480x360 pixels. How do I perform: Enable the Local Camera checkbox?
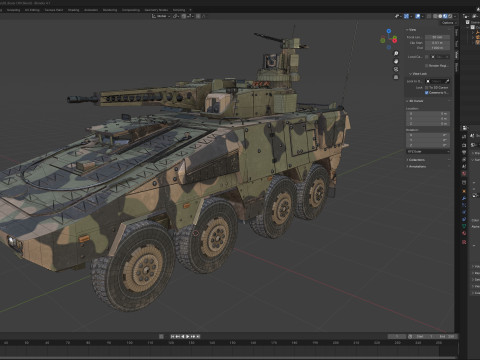[427, 57]
